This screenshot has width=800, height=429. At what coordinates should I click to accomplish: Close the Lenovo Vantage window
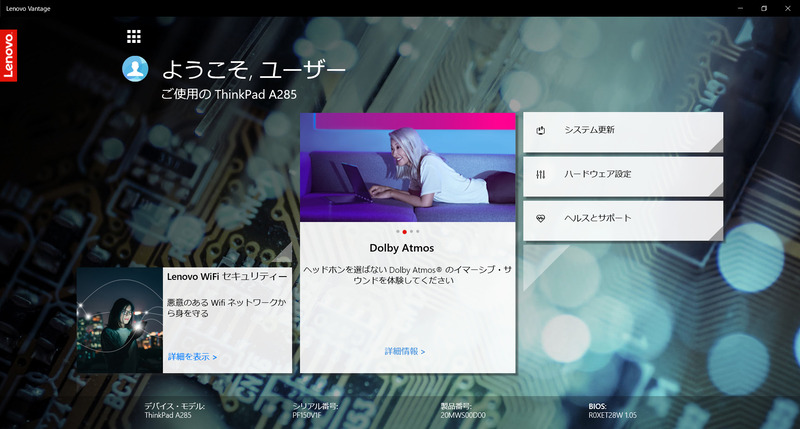(x=788, y=8)
